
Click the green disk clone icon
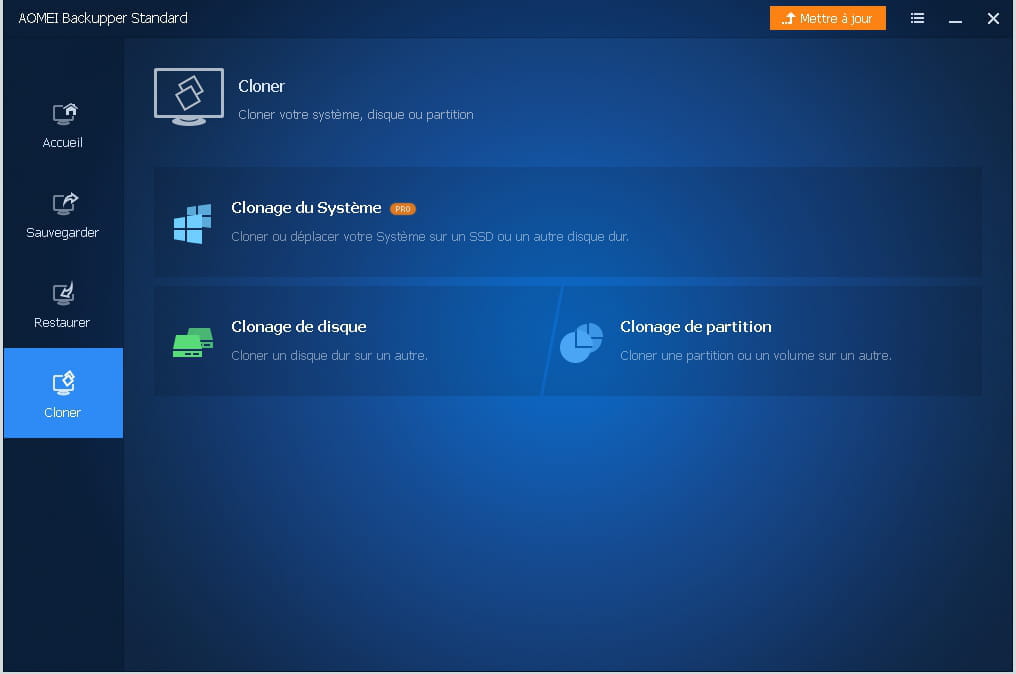tap(193, 342)
